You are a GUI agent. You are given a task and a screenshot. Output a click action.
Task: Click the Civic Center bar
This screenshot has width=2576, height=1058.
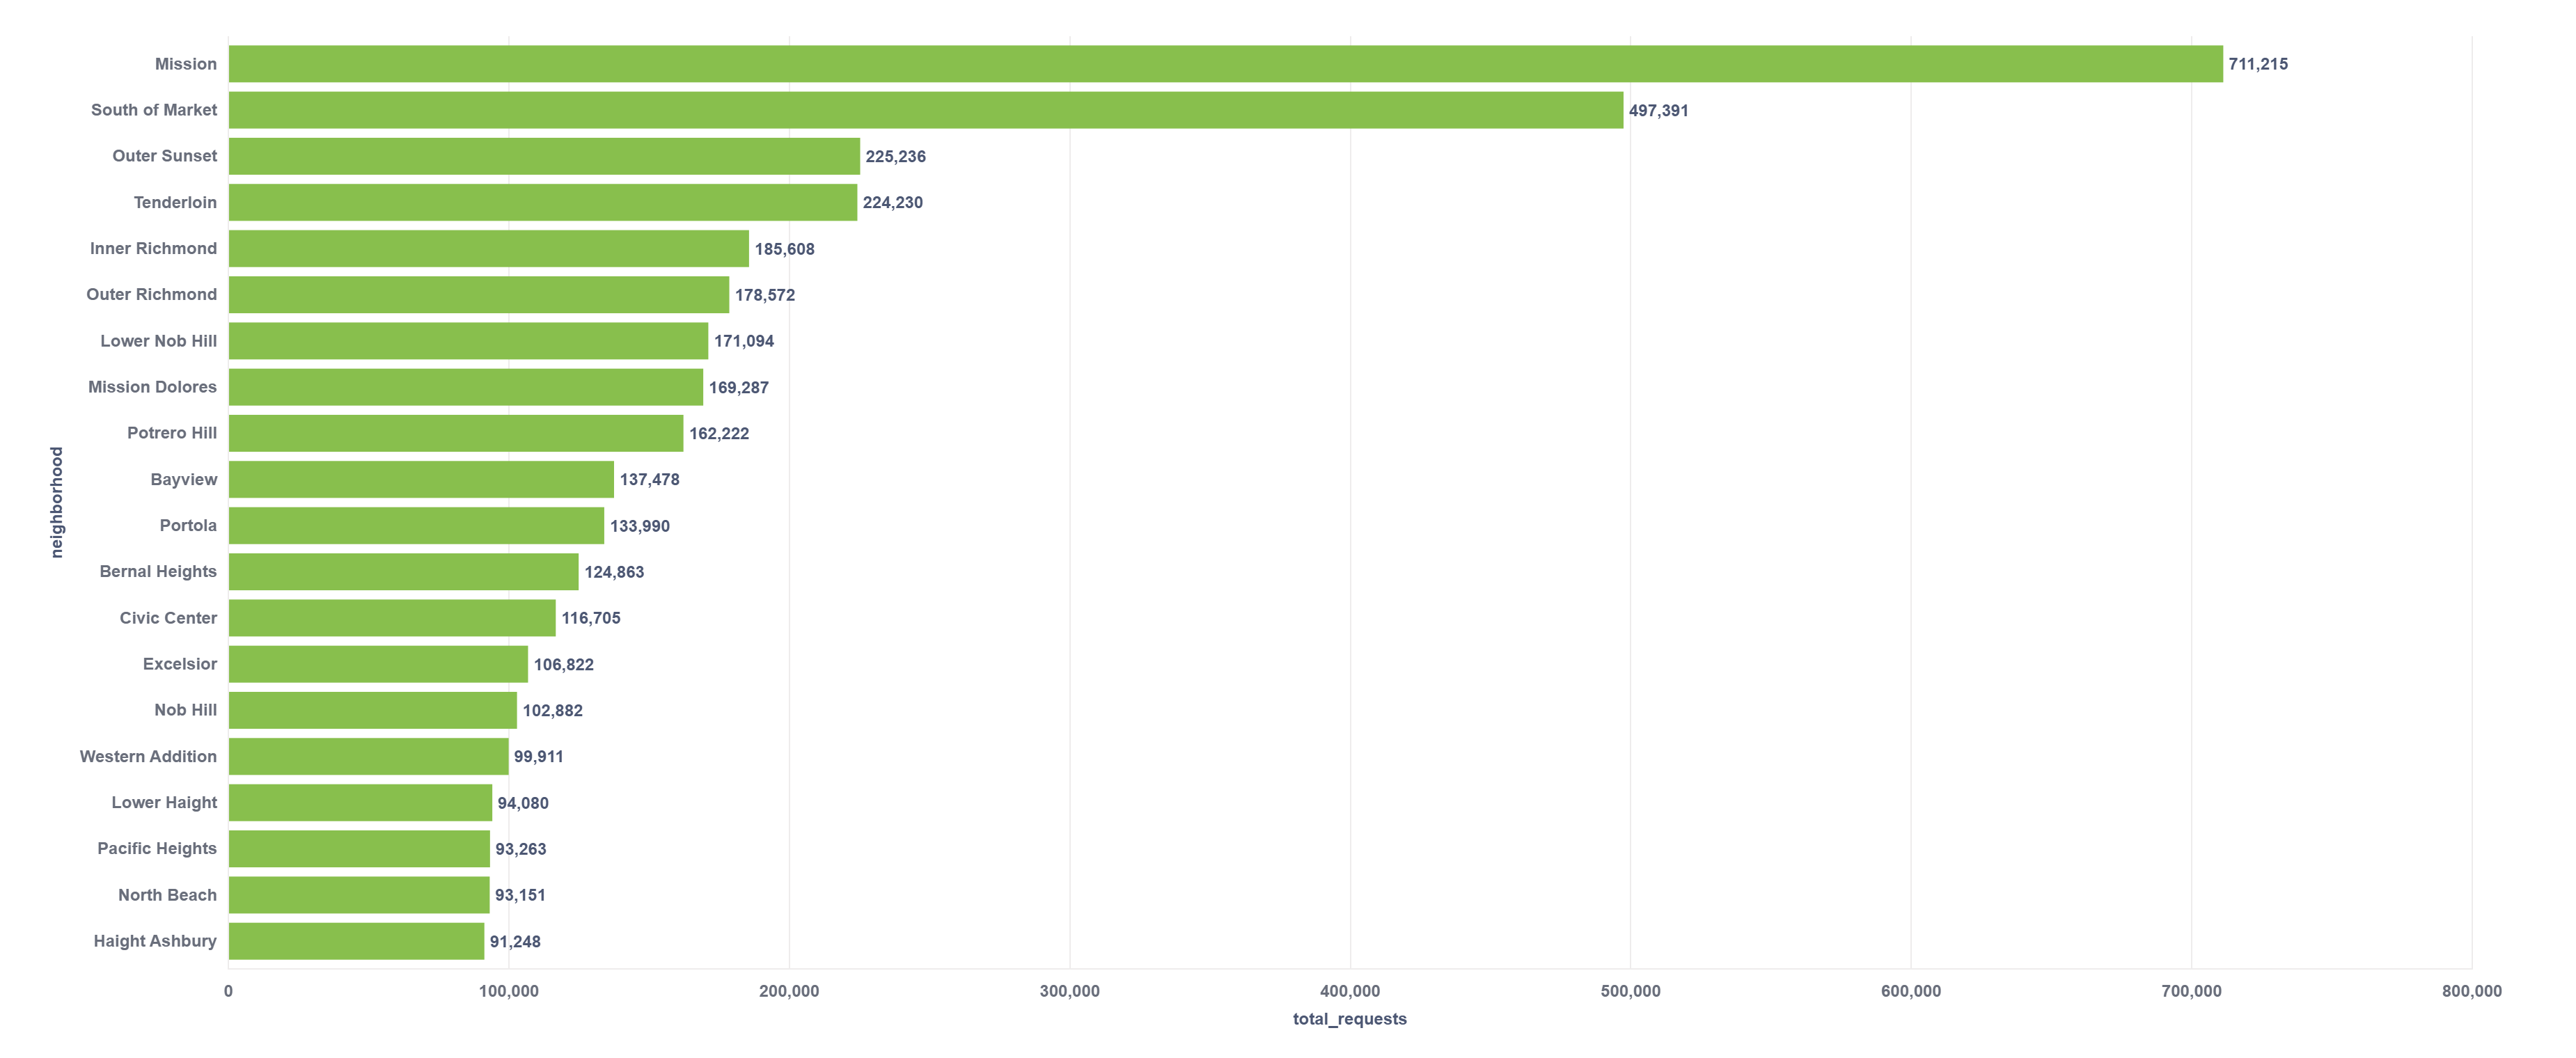tap(391, 617)
